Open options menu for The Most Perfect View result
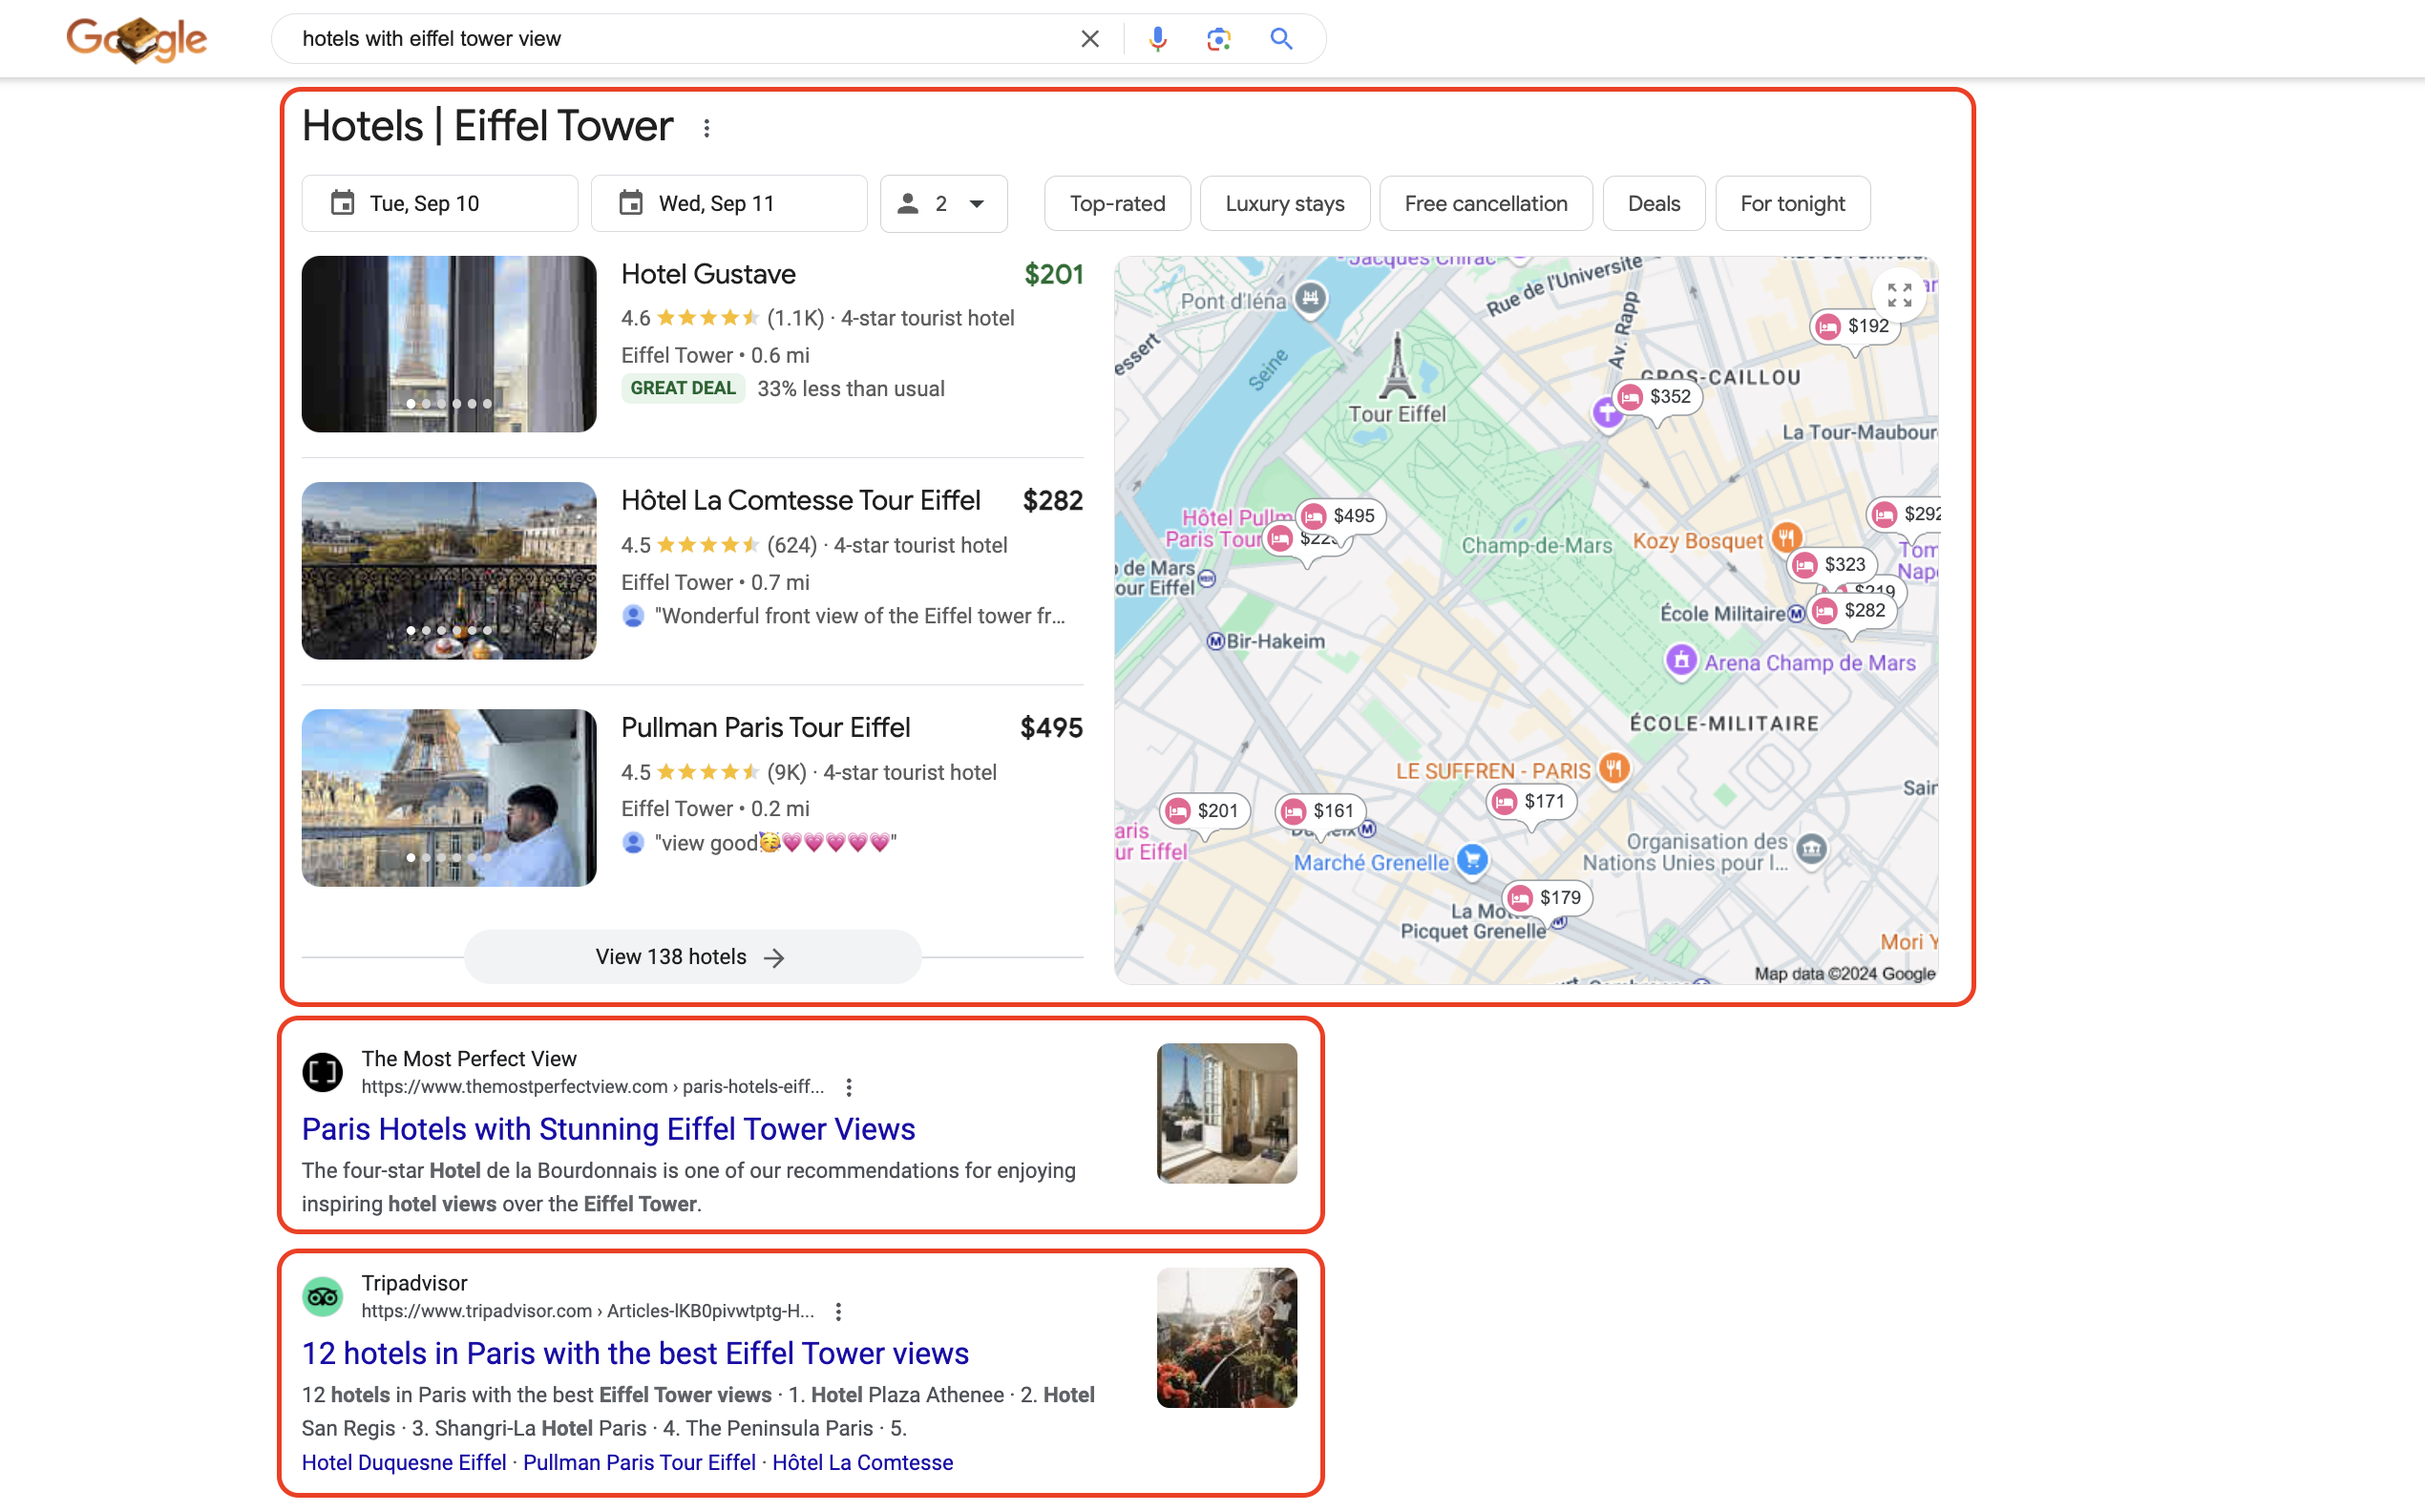The height and width of the screenshot is (1512, 2425). pos(849,1087)
